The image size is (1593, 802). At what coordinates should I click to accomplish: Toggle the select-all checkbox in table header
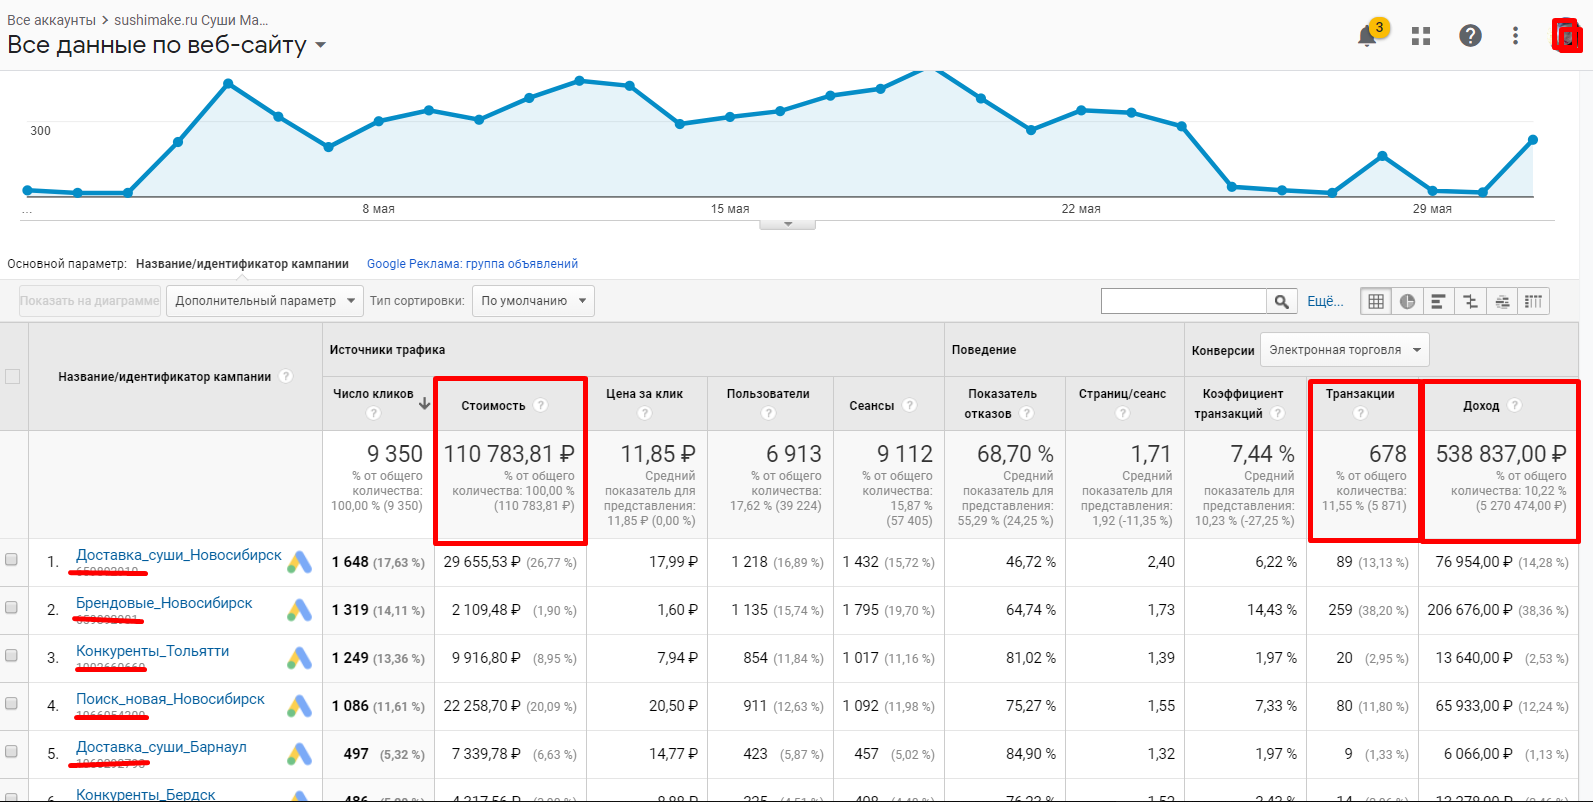pos(12,377)
